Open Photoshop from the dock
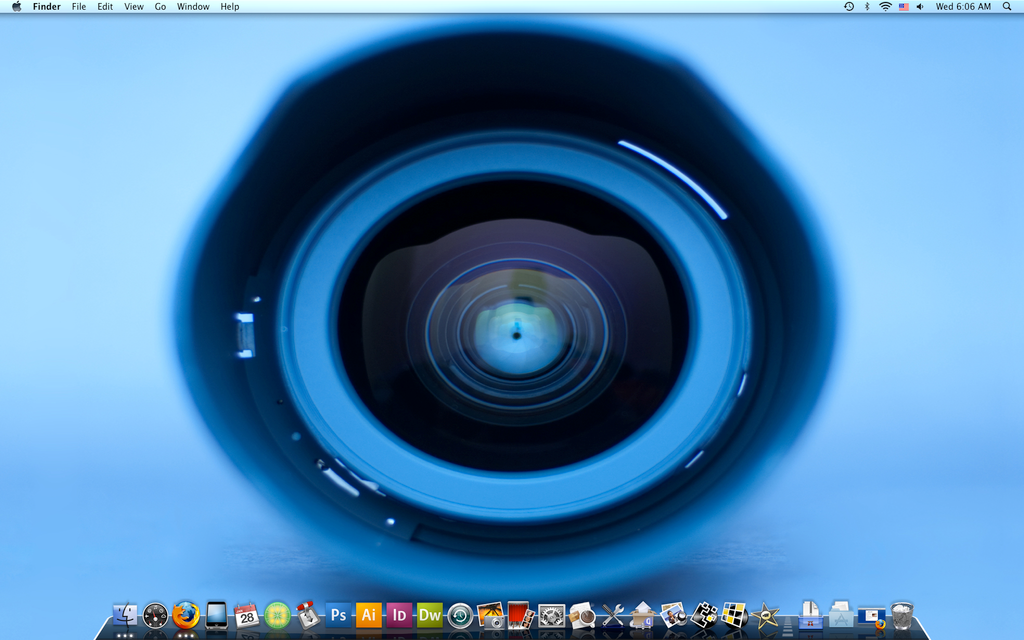1024x640 pixels. 338,615
